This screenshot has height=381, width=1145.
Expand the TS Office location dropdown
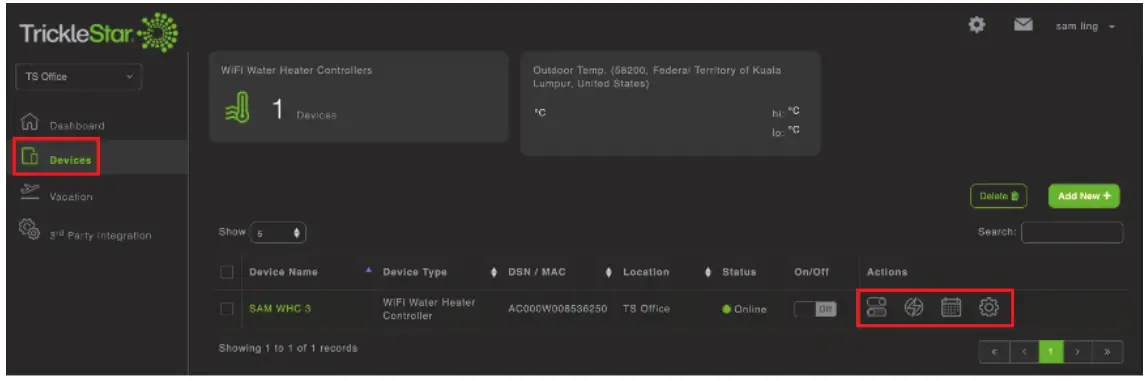click(x=78, y=77)
